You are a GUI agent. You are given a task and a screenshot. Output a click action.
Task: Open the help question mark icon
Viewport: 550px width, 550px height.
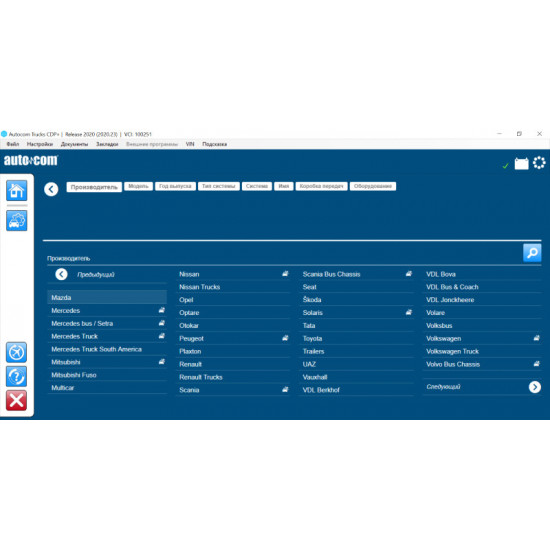tap(16, 376)
